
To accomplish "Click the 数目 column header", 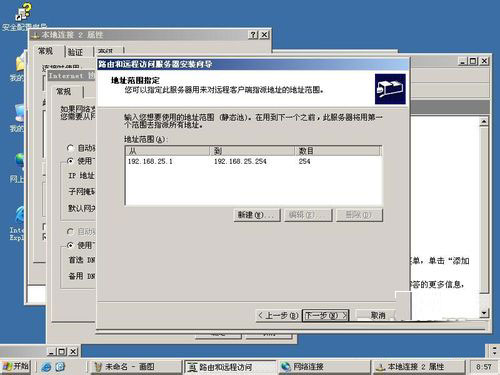I will [x=338, y=151].
